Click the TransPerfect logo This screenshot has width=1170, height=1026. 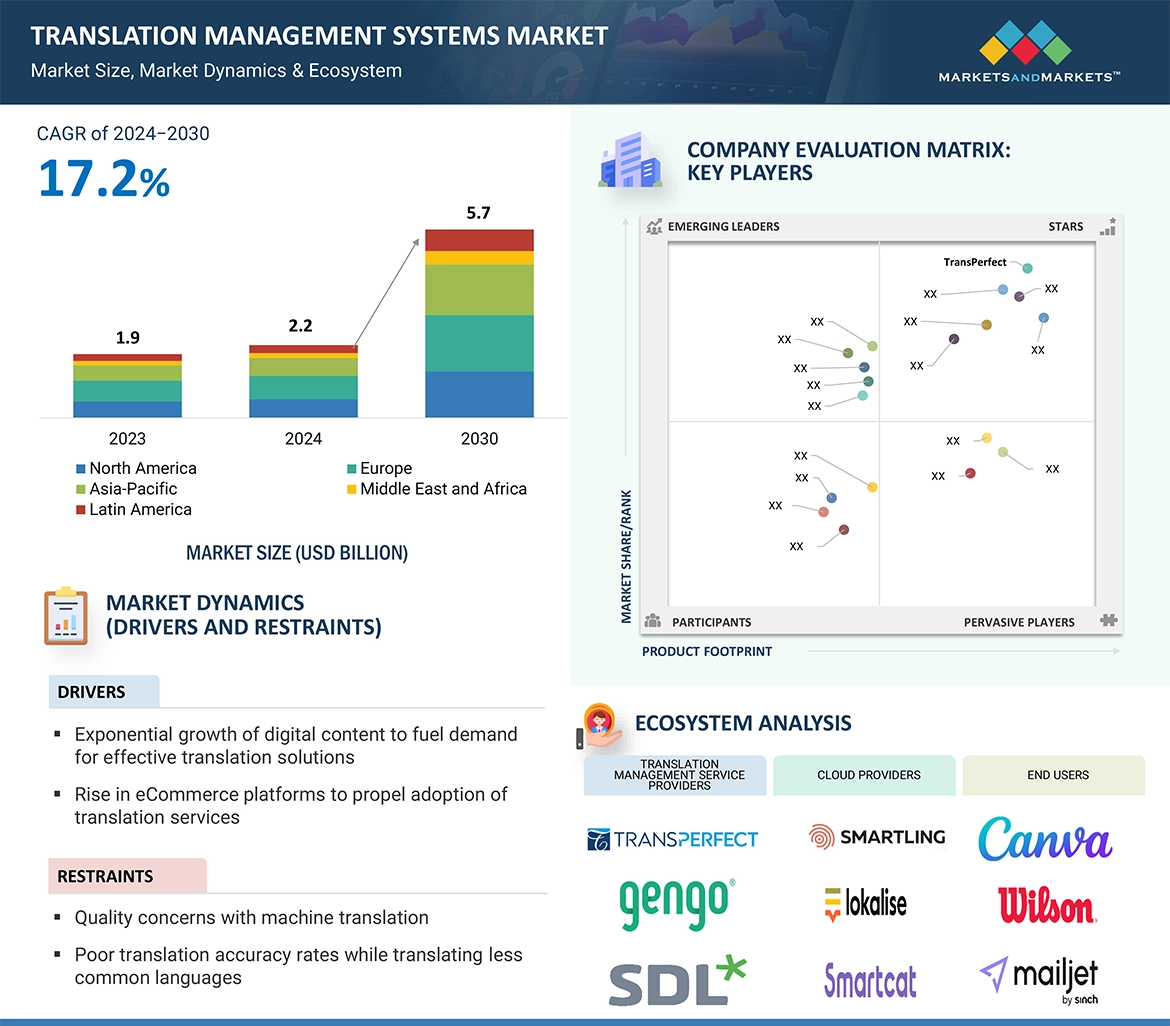672,839
